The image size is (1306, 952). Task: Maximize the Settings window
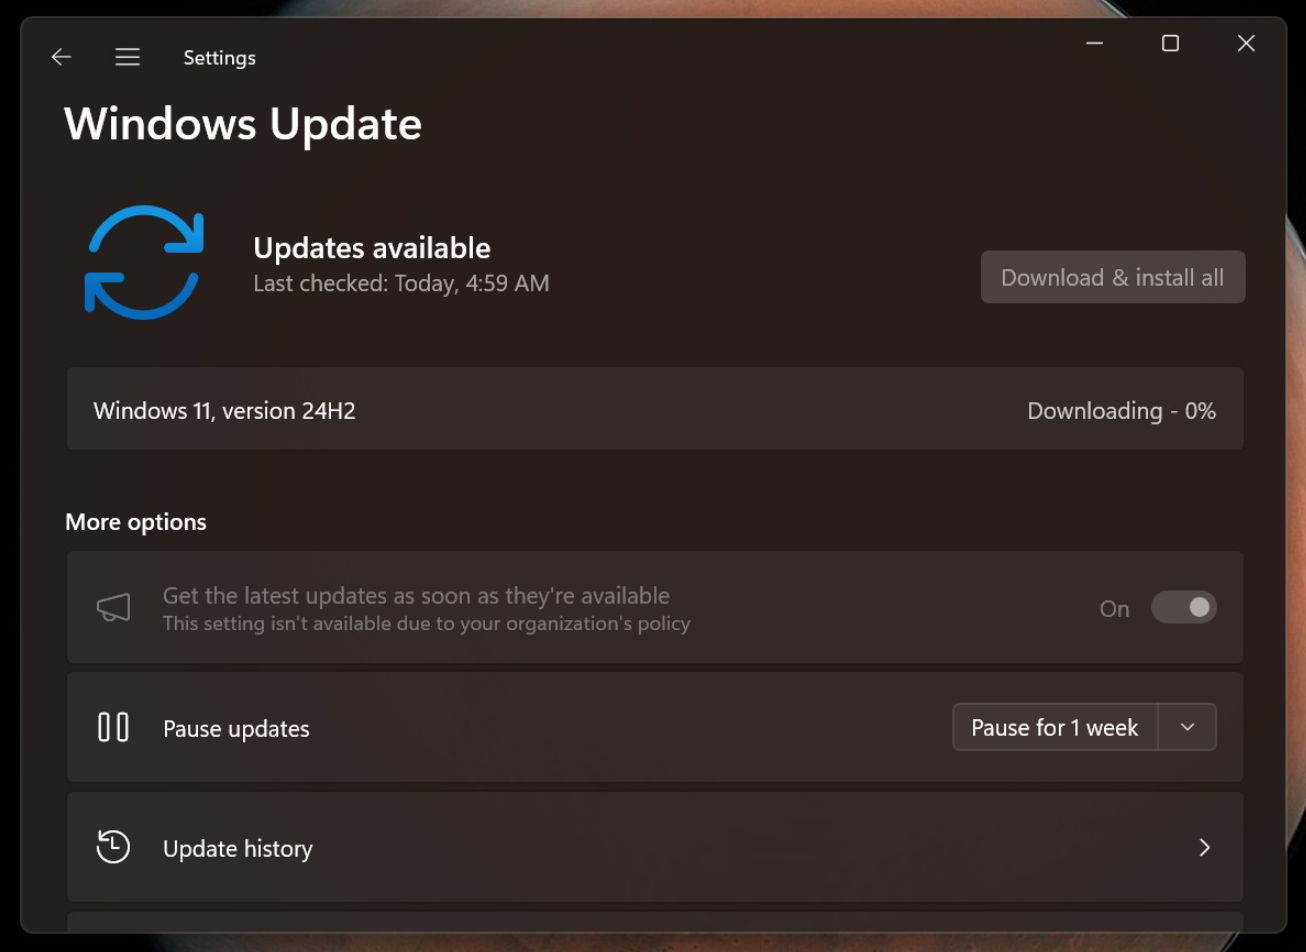1170,43
